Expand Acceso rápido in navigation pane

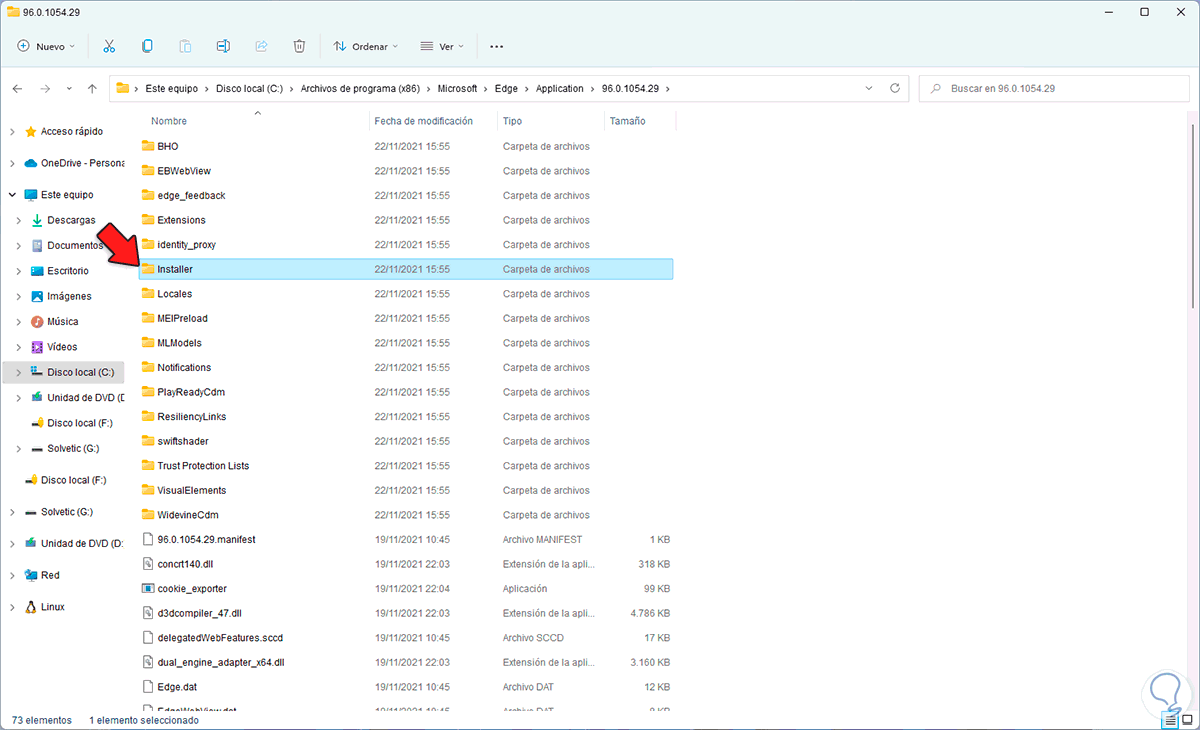12,131
